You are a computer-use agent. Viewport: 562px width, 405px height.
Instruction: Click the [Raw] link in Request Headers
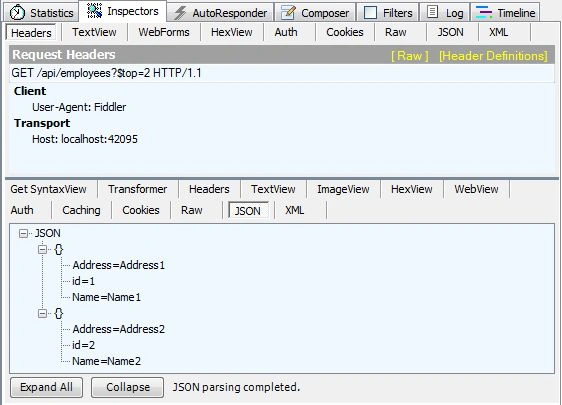tap(410, 56)
